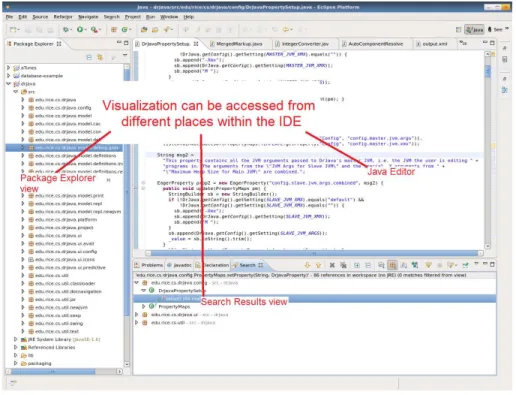Screen dimensions: 516x395
Task: Switch to the Declaration tab
Action: pos(212,265)
